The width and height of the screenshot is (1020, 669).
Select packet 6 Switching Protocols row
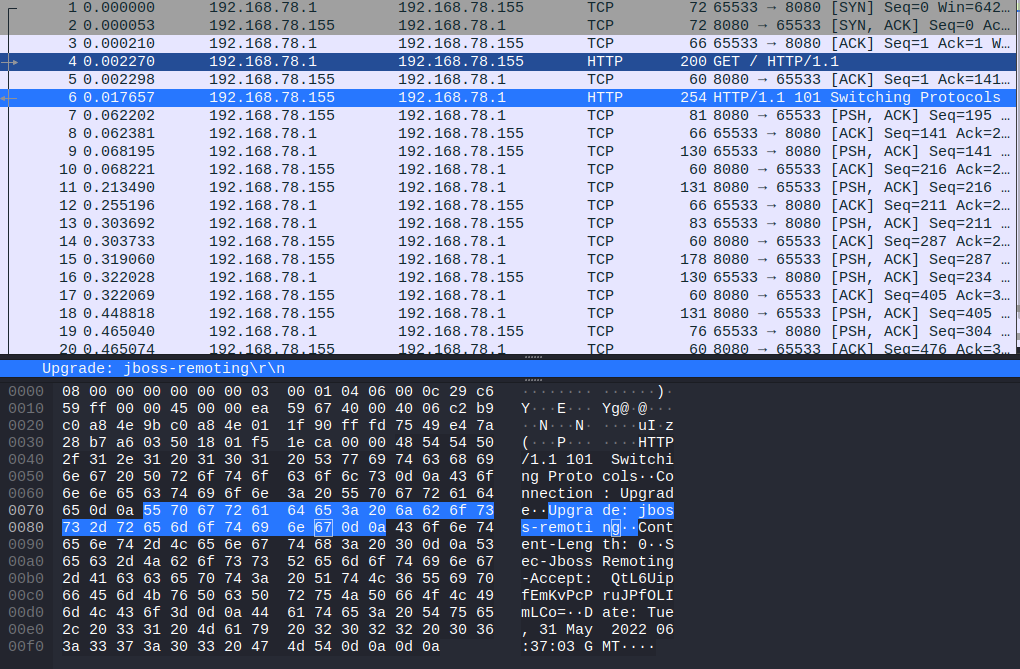point(500,97)
